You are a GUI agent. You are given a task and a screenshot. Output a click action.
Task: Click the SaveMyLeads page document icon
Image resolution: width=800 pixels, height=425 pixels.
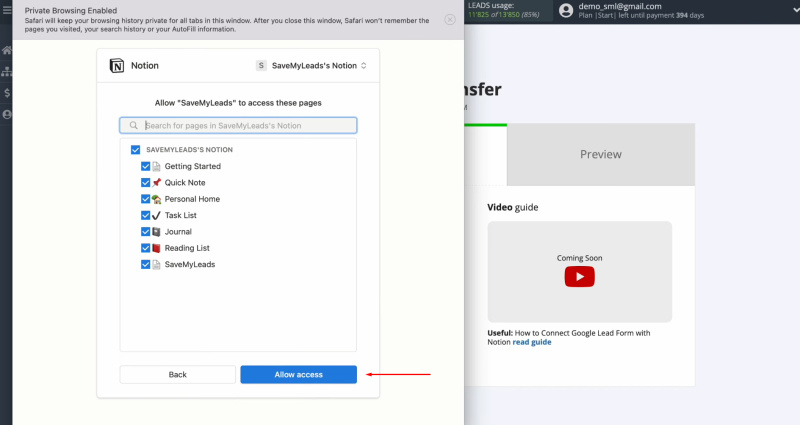tap(156, 264)
